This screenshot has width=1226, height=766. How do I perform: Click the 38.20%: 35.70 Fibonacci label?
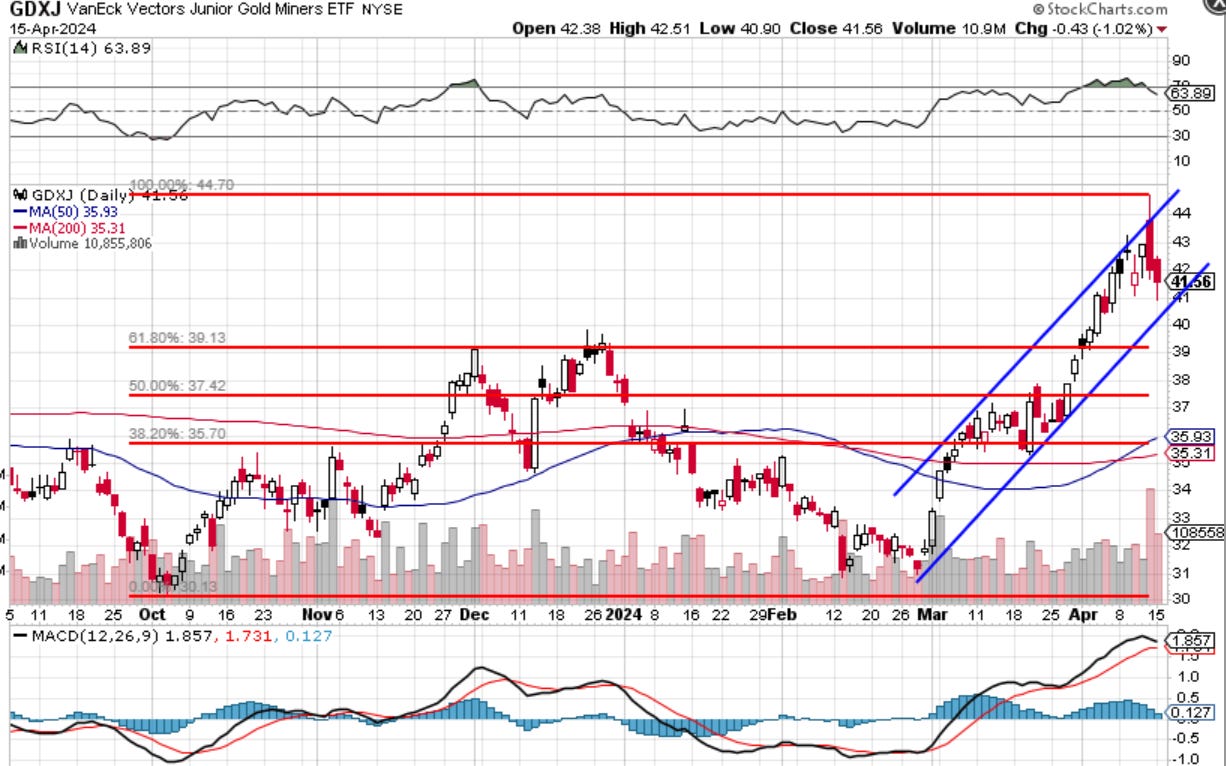click(x=177, y=433)
